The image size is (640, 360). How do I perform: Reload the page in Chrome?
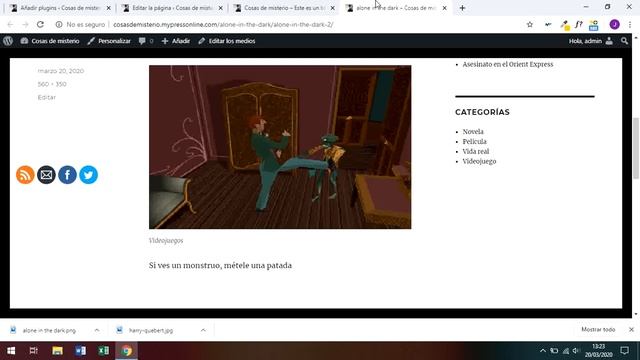40,24
